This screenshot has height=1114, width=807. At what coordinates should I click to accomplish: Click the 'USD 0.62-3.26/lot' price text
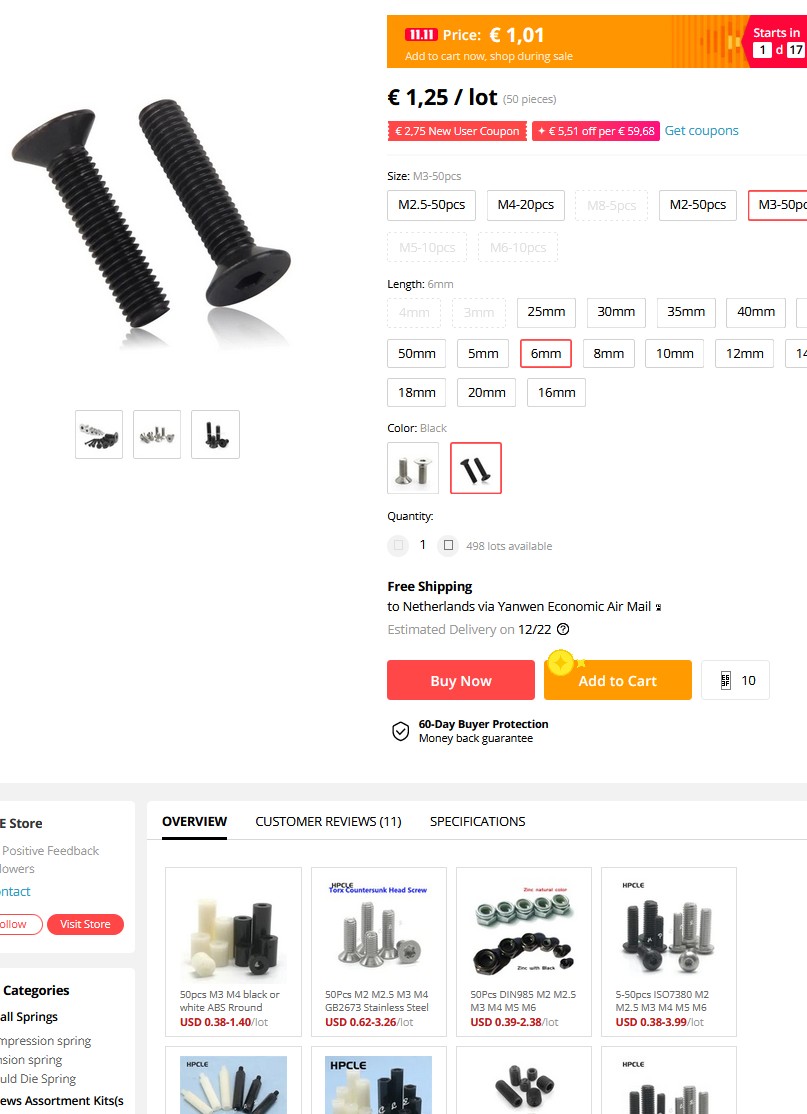point(369,1022)
